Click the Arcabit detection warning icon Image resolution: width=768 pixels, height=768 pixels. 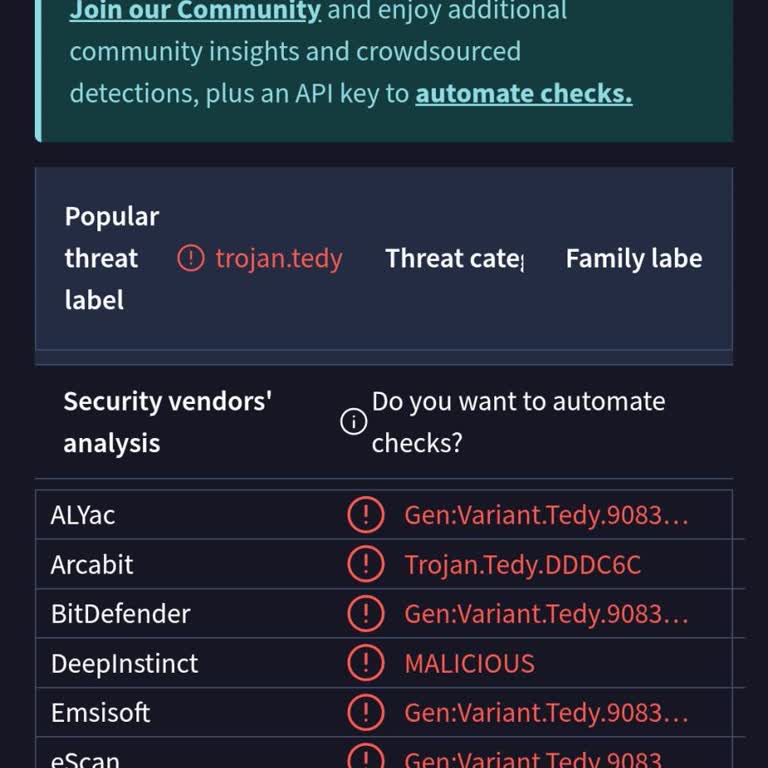(x=366, y=564)
